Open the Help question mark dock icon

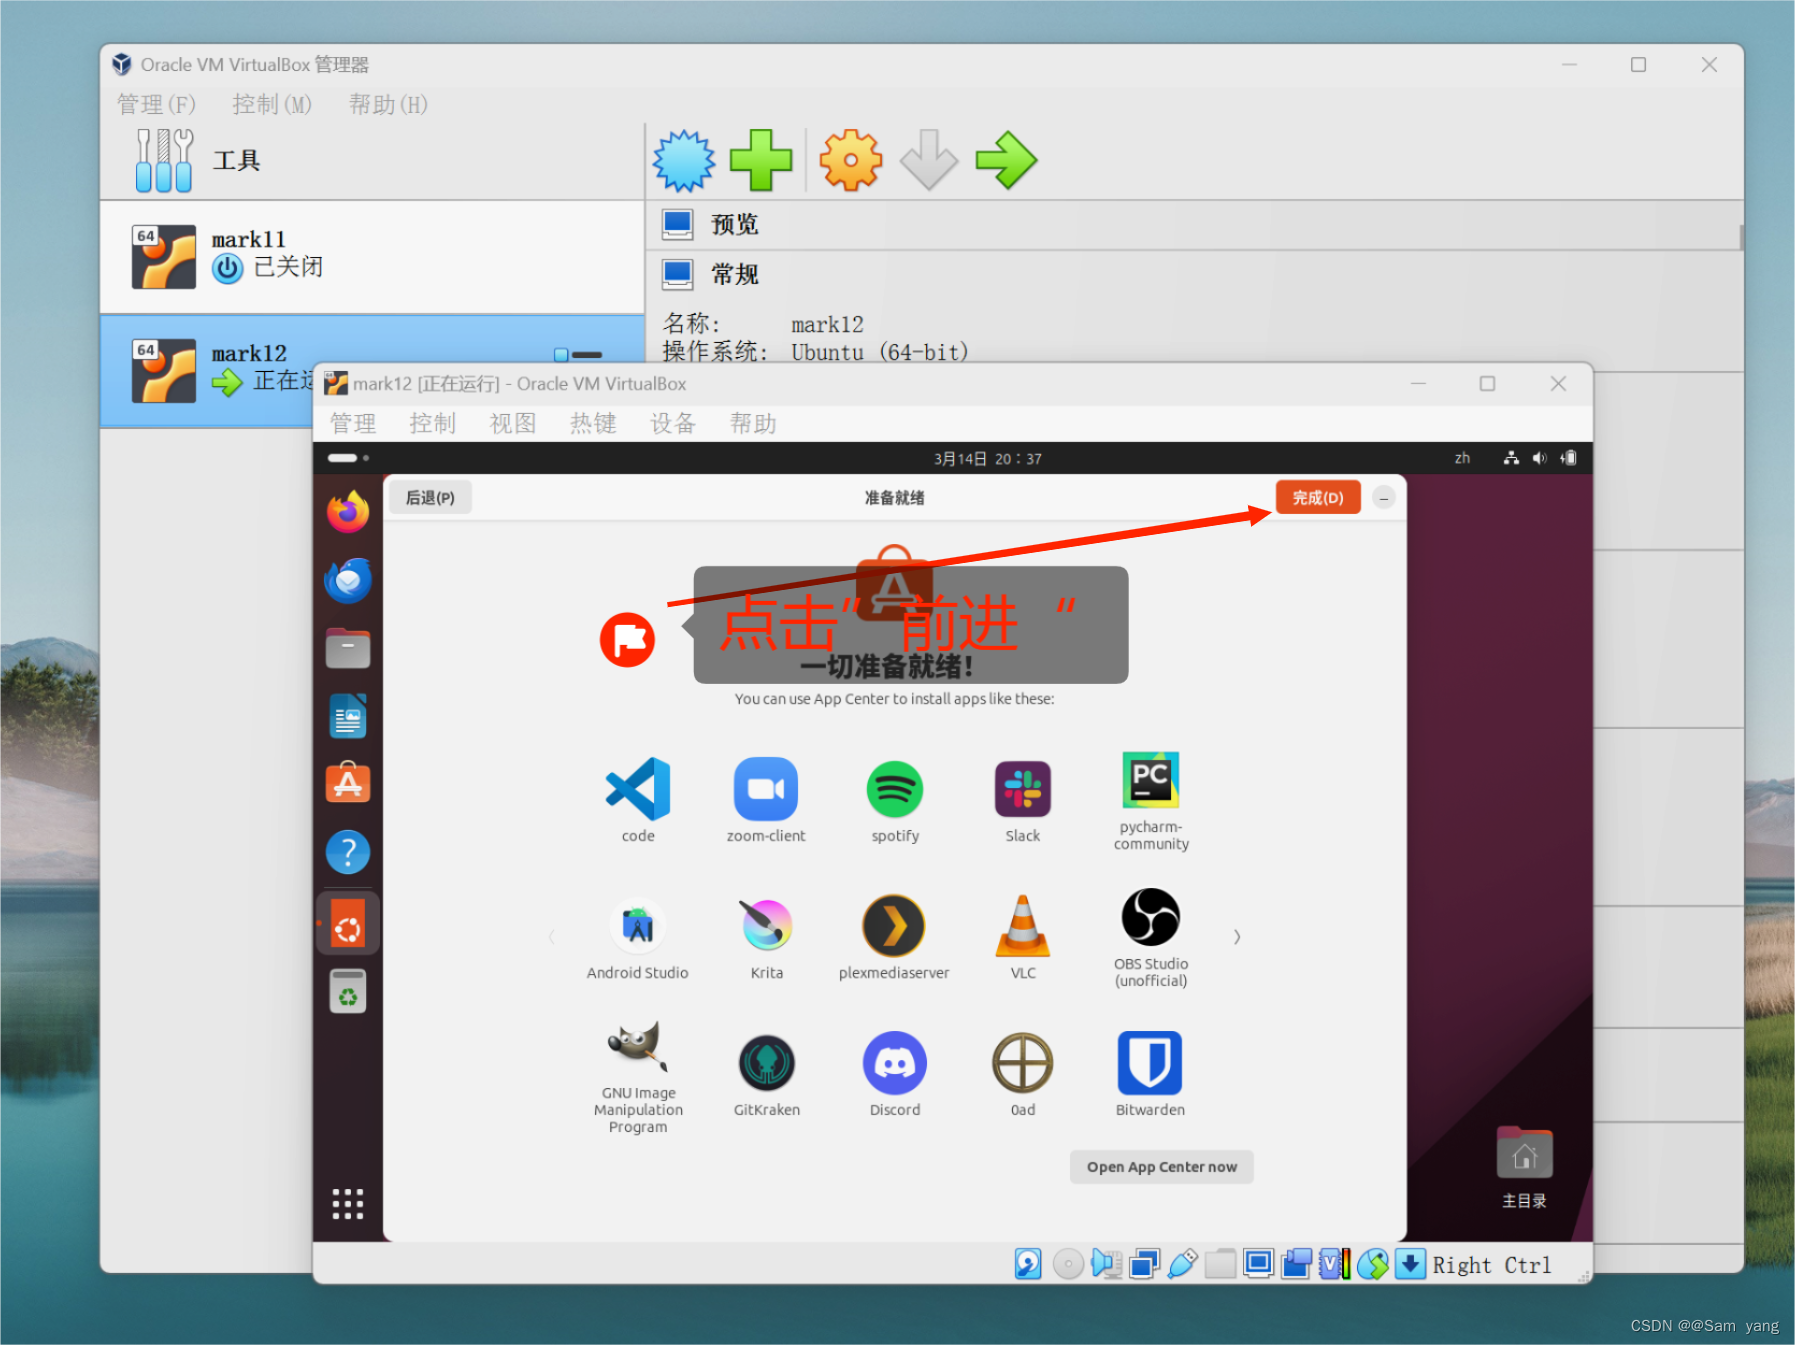pyautogui.click(x=348, y=852)
